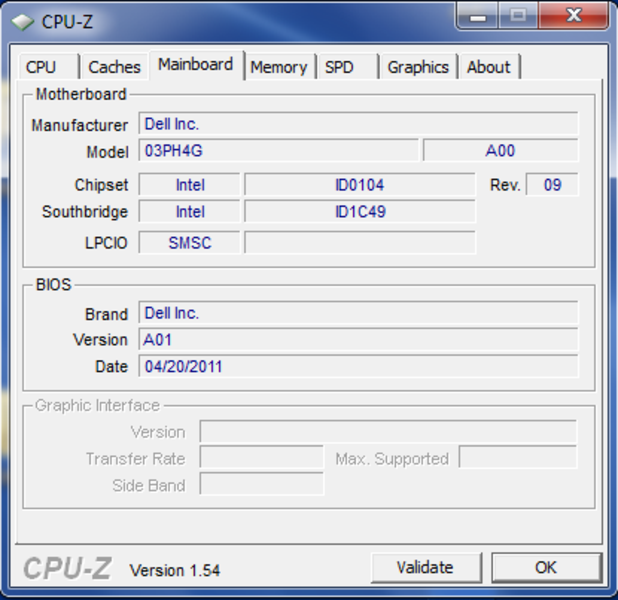Switch to the CPU tab

(x=48, y=67)
